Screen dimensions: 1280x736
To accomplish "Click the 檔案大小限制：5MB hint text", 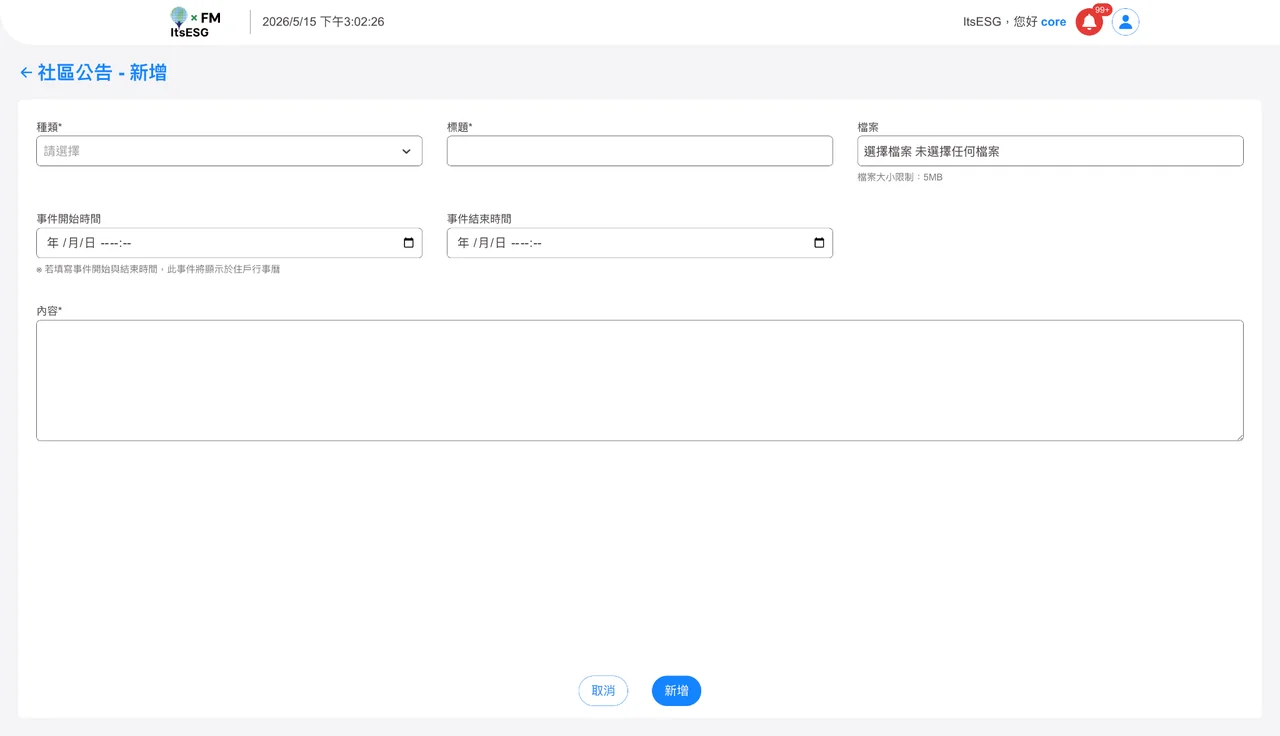I will tap(900, 177).
